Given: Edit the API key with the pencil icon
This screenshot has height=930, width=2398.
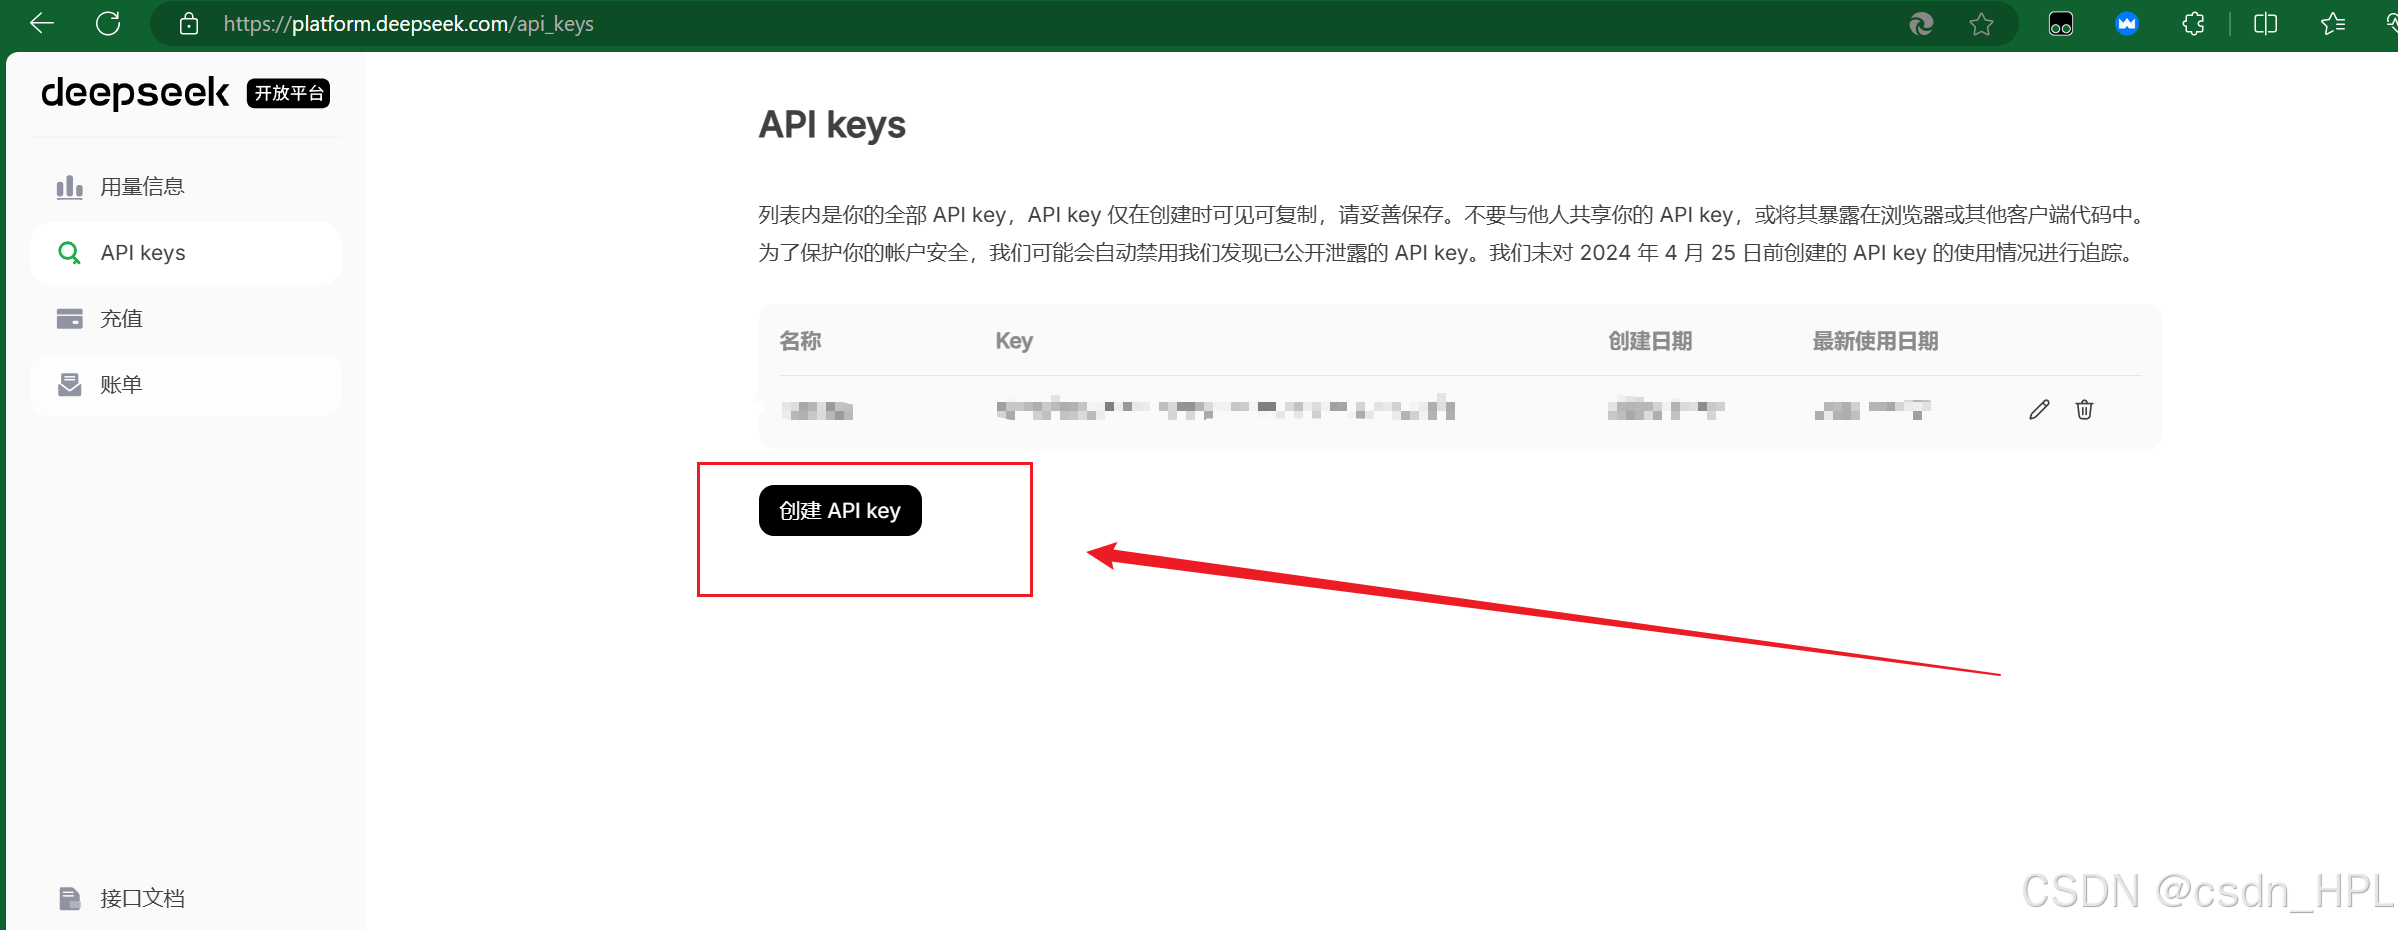Looking at the screenshot, I should click(2039, 410).
